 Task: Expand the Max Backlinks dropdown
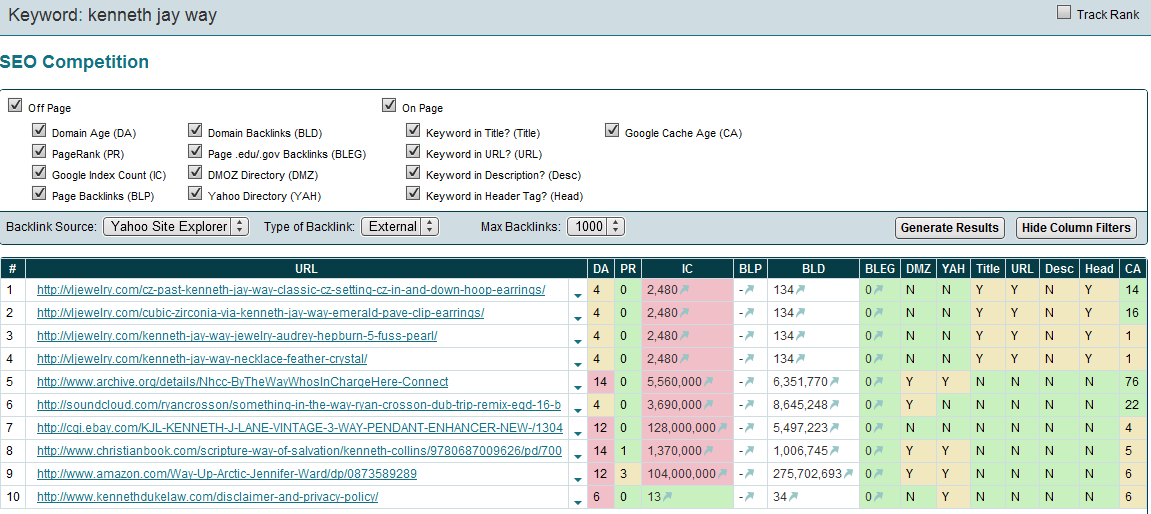pos(596,227)
